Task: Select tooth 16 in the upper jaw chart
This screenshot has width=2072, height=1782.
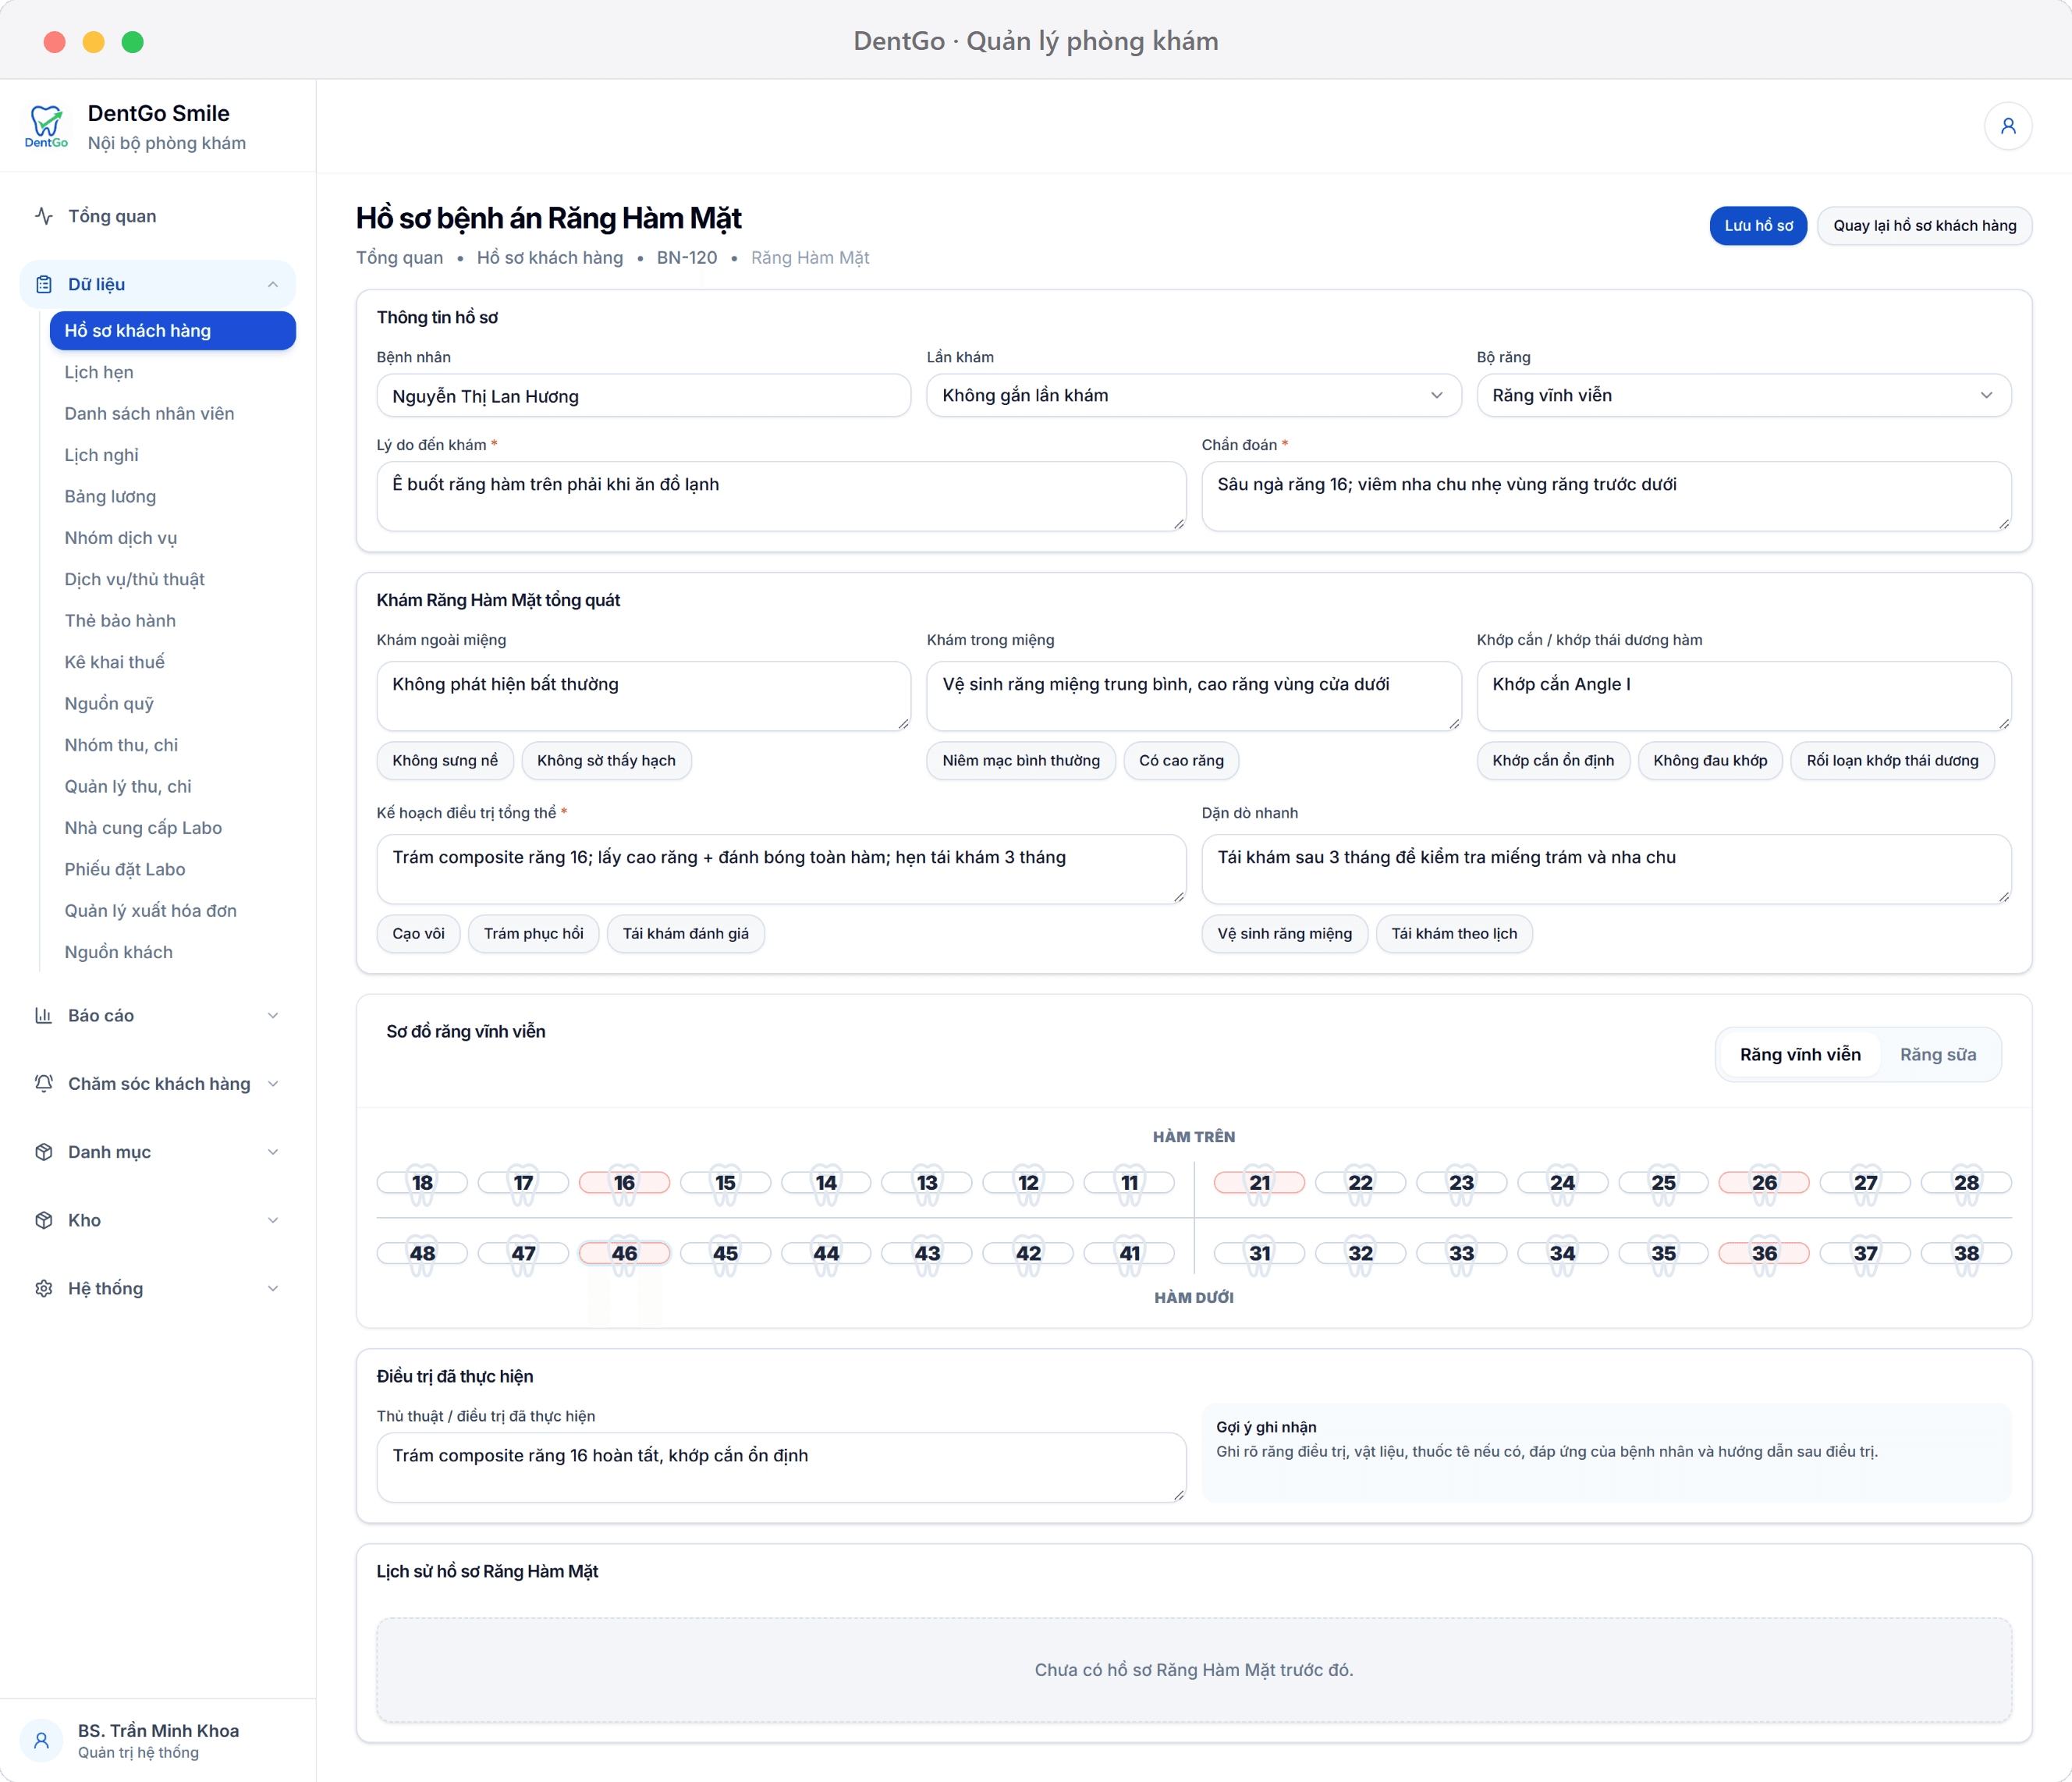Action: click(624, 1182)
